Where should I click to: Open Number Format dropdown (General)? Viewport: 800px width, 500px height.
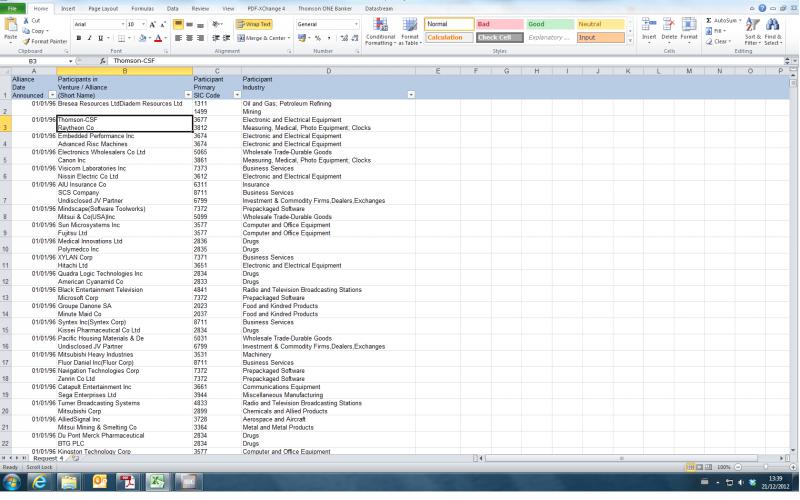click(x=356, y=24)
